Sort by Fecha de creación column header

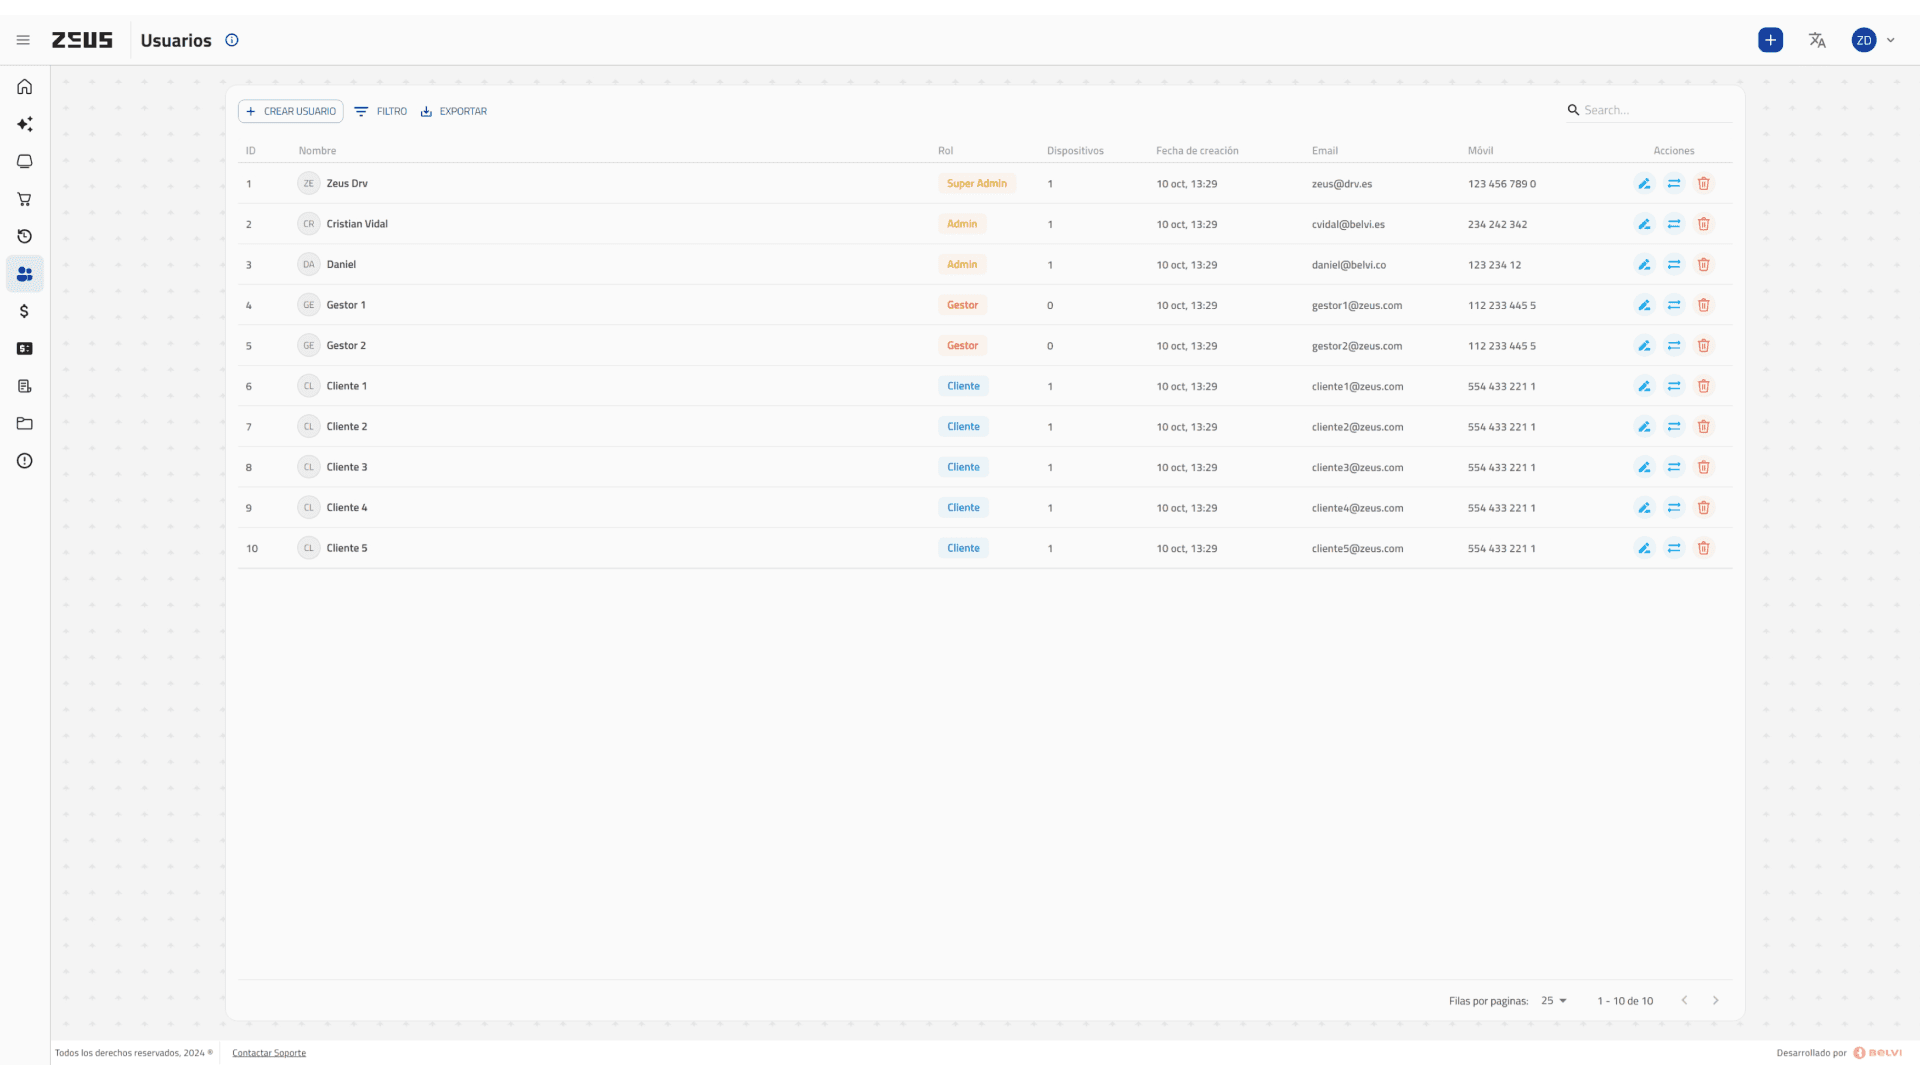1197,151
